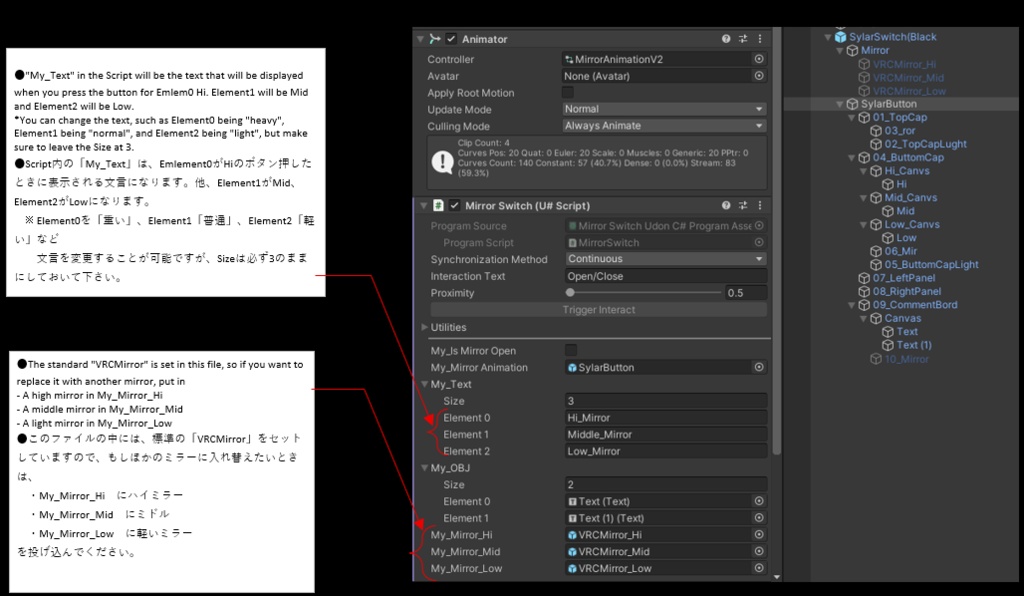This screenshot has width=1024, height=596.
Task: Edit My_Text Element 2 Low_Mirror field
Action: click(665, 451)
